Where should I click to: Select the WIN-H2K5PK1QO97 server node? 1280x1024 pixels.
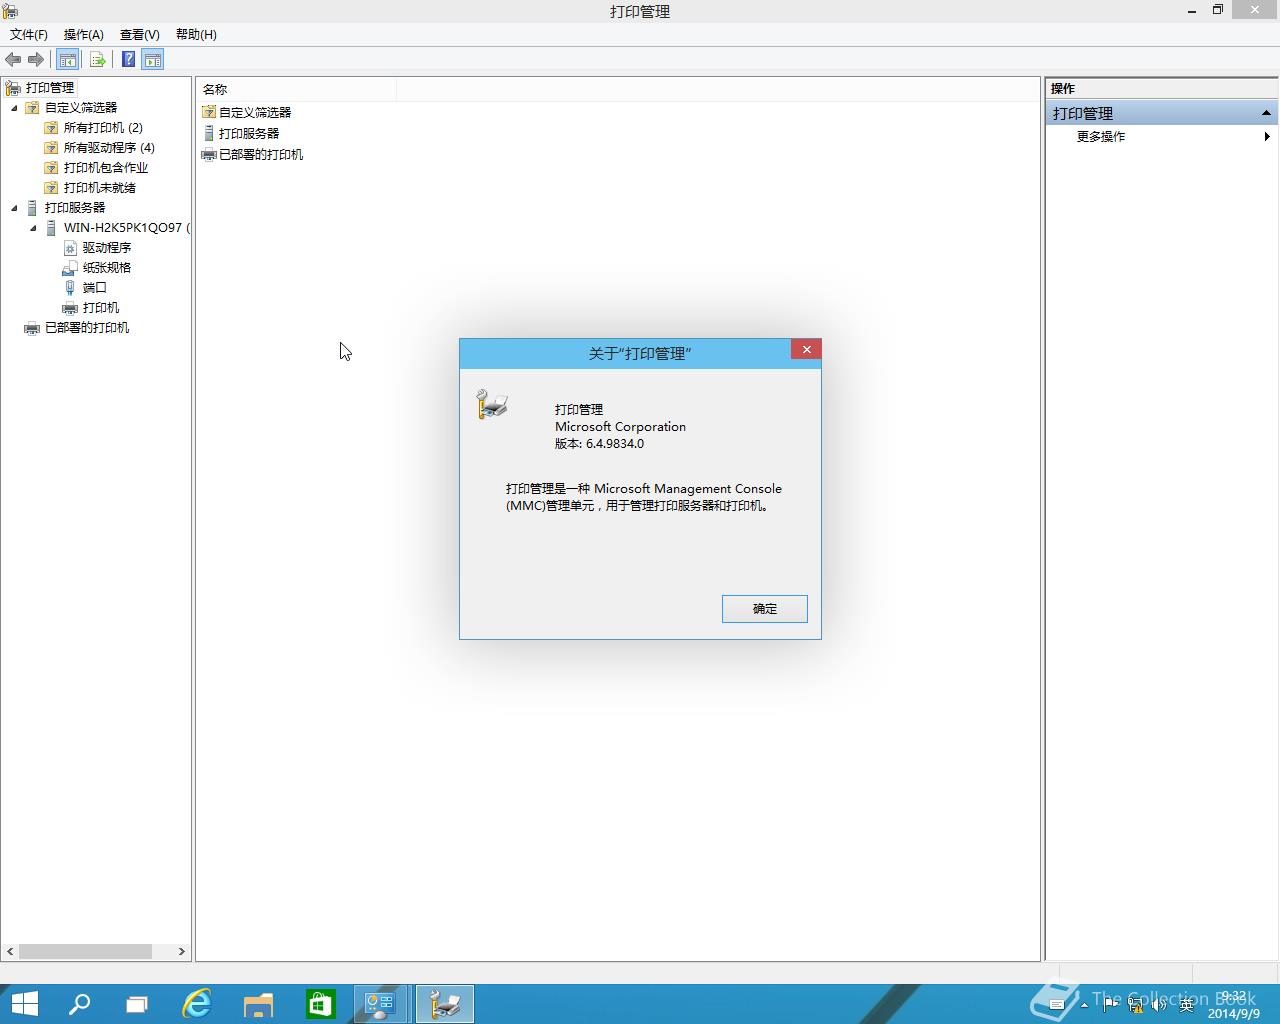click(123, 228)
